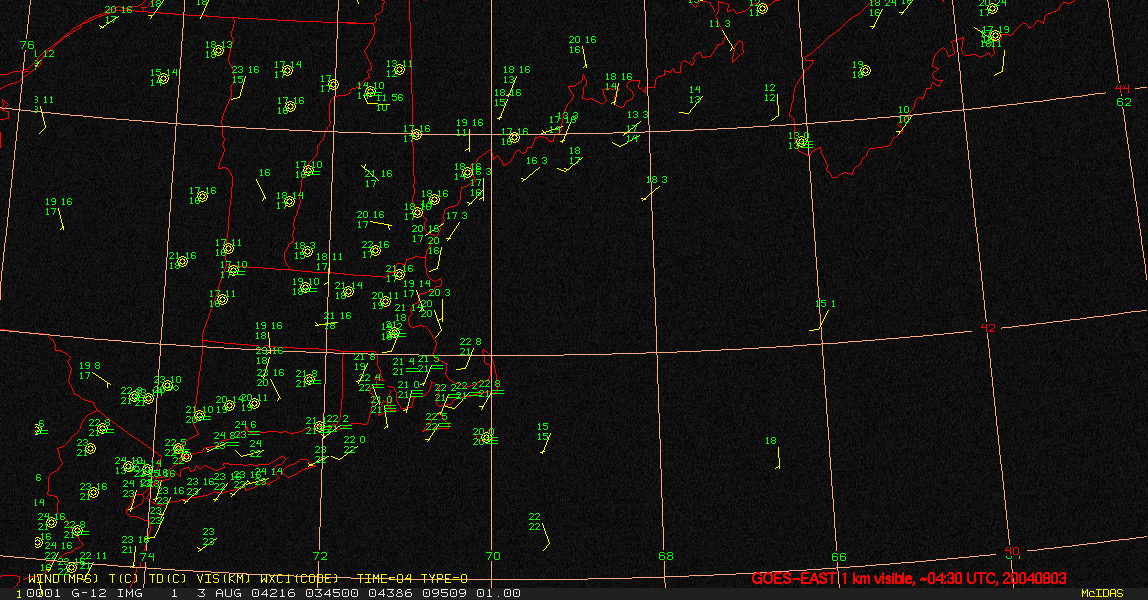
Task: Click 09509 in the status line
Action: click(x=444, y=593)
